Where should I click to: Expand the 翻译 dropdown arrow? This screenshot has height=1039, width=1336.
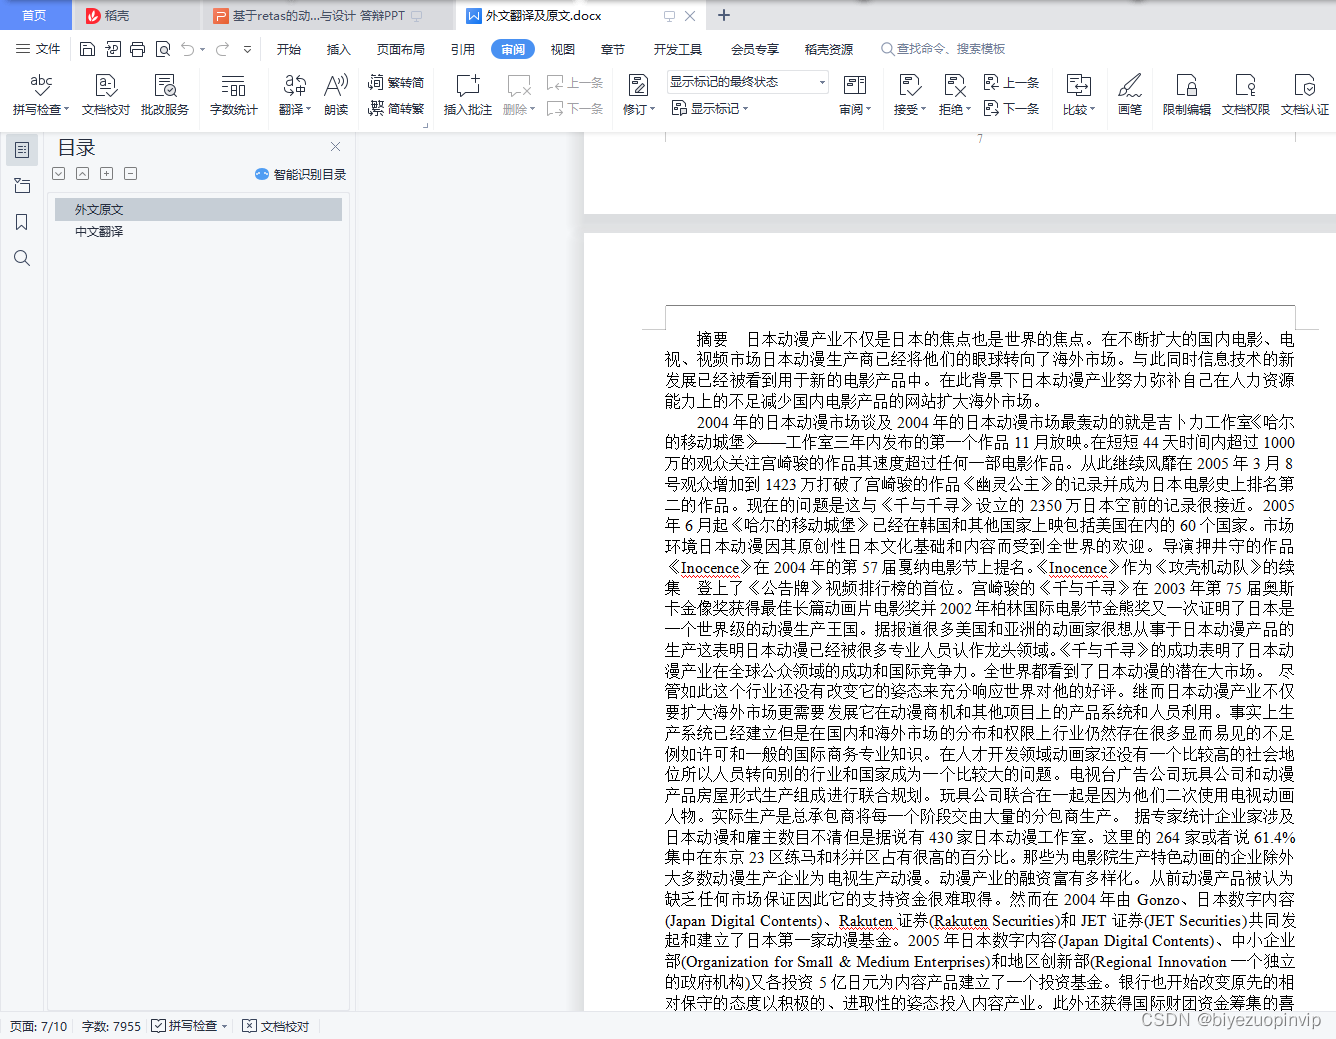309,110
